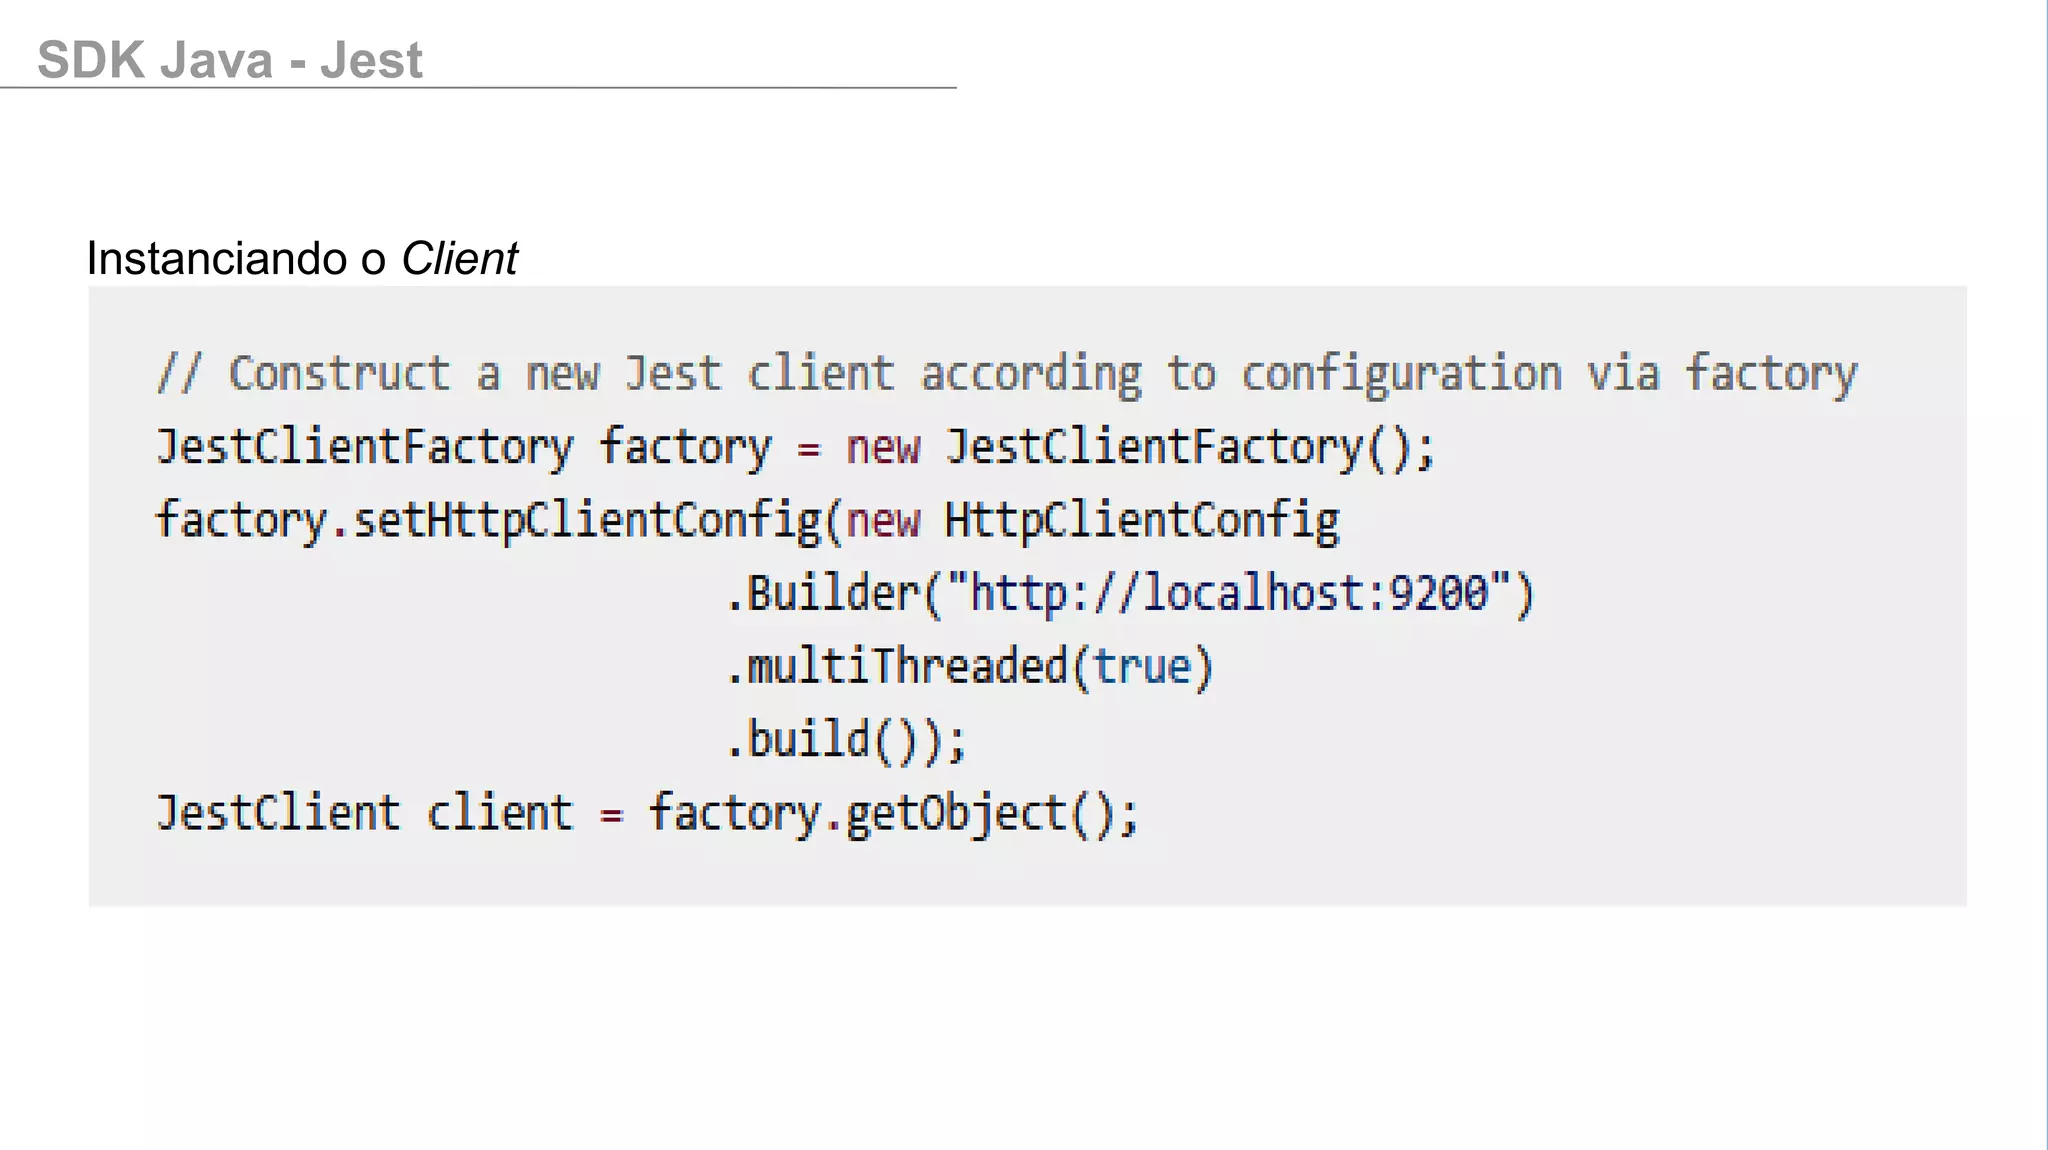The width and height of the screenshot is (2048, 1150).
Task: Click the line "JestClient client = factory.getObject();"
Action: tap(648, 813)
